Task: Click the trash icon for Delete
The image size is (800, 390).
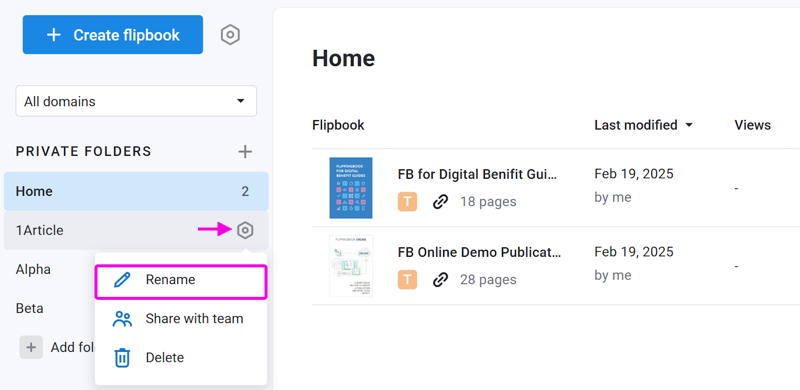Action: click(122, 358)
